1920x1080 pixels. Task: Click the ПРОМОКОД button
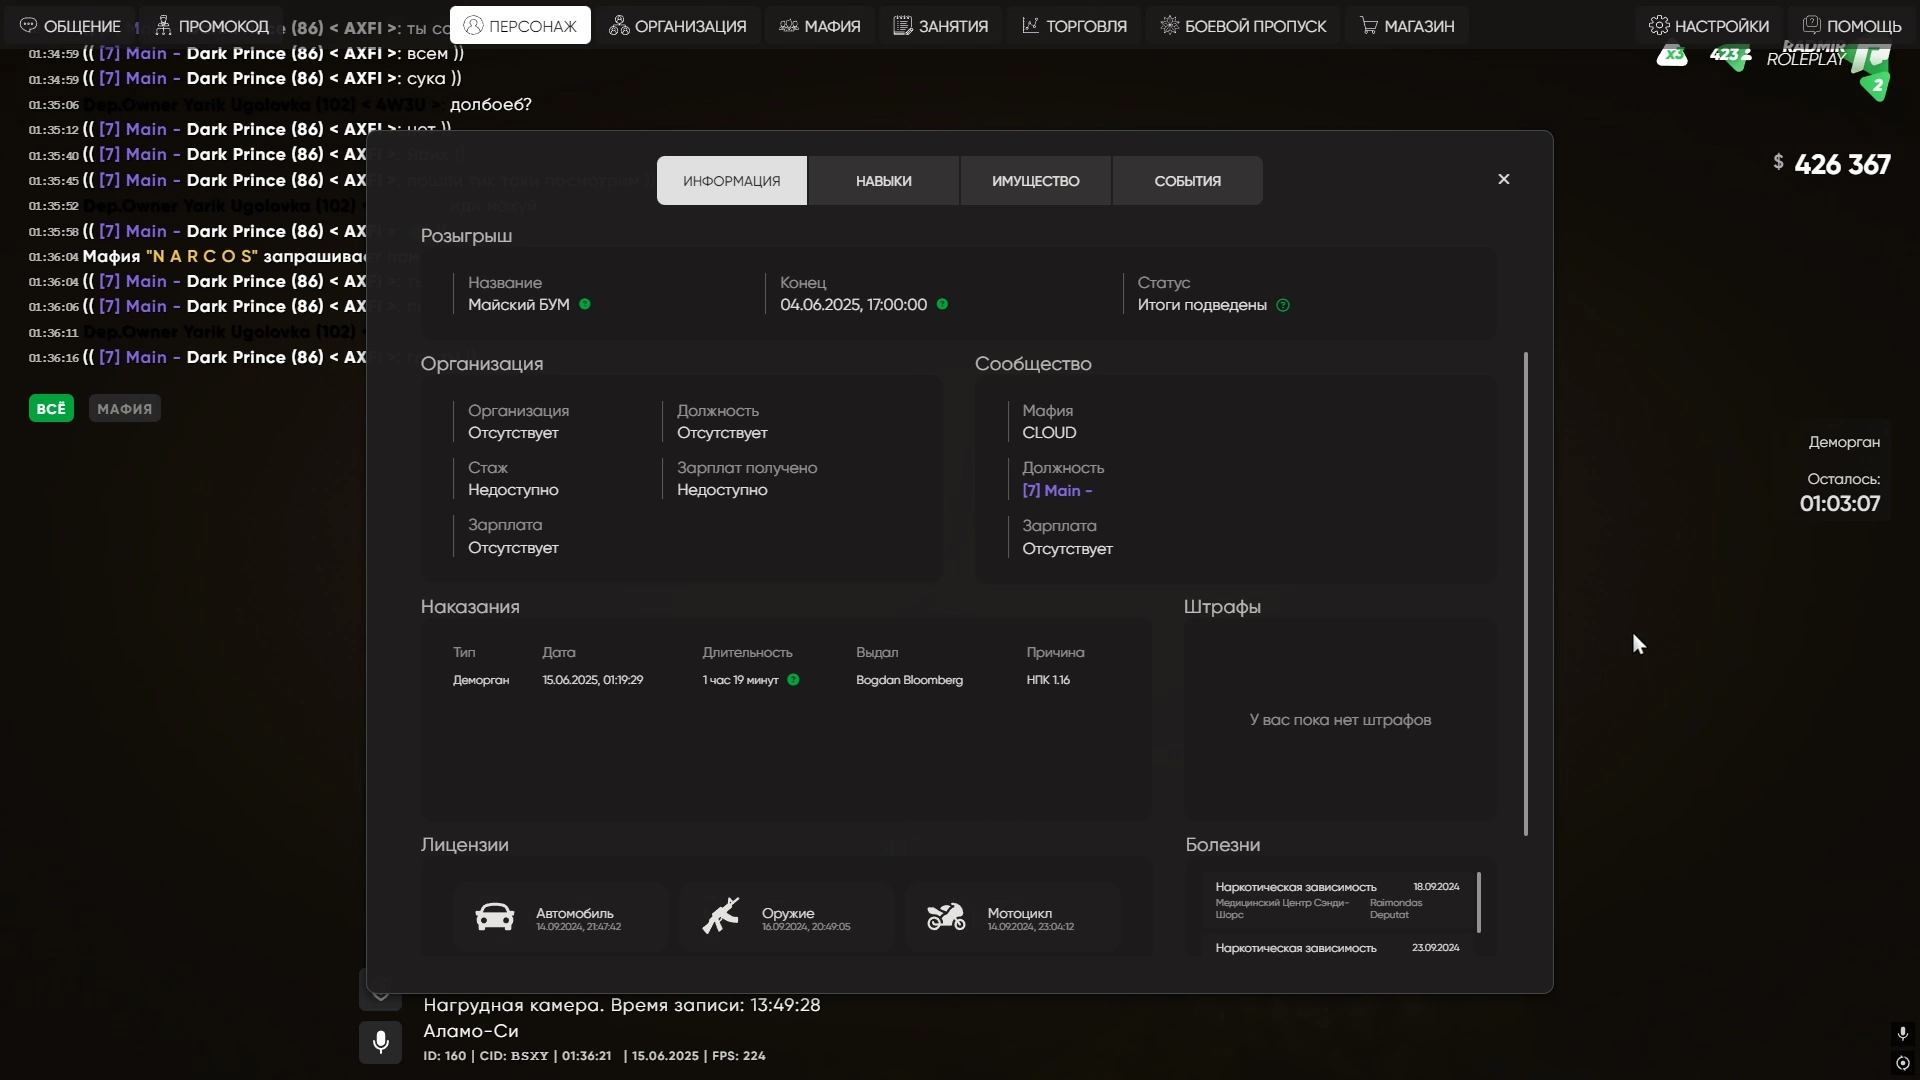(212, 26)
